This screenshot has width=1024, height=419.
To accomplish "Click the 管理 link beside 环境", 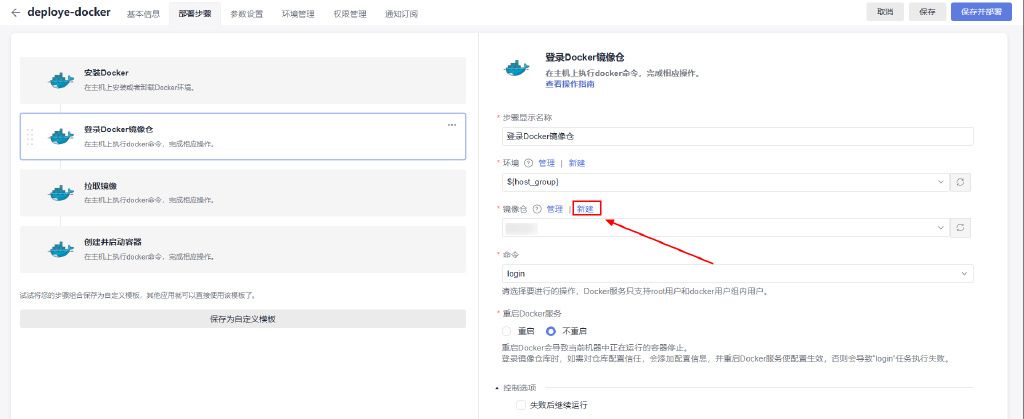I will [x=546, y=163].
